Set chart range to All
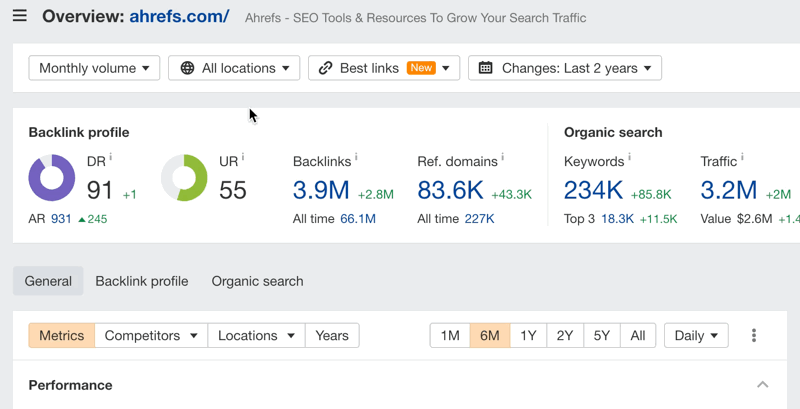 pos(638,336)
